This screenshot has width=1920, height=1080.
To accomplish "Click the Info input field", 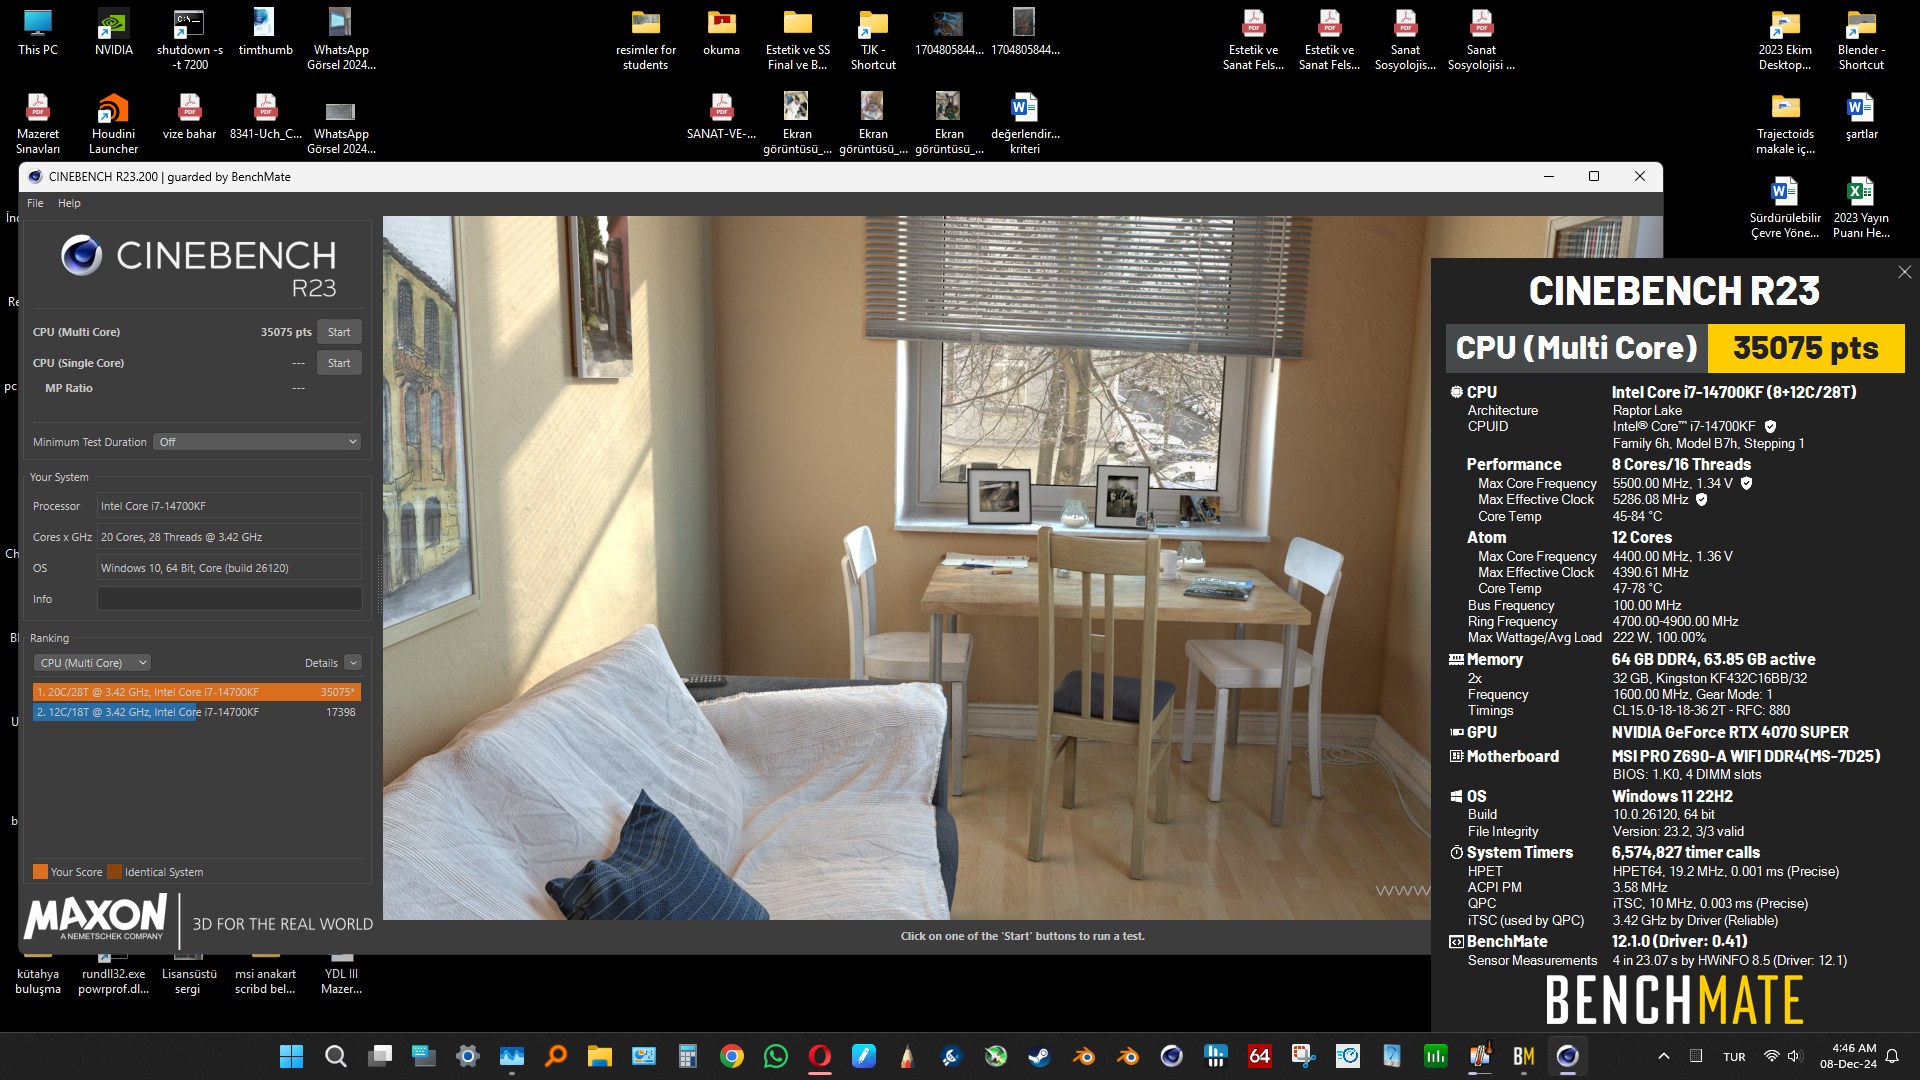I will 230,599.
